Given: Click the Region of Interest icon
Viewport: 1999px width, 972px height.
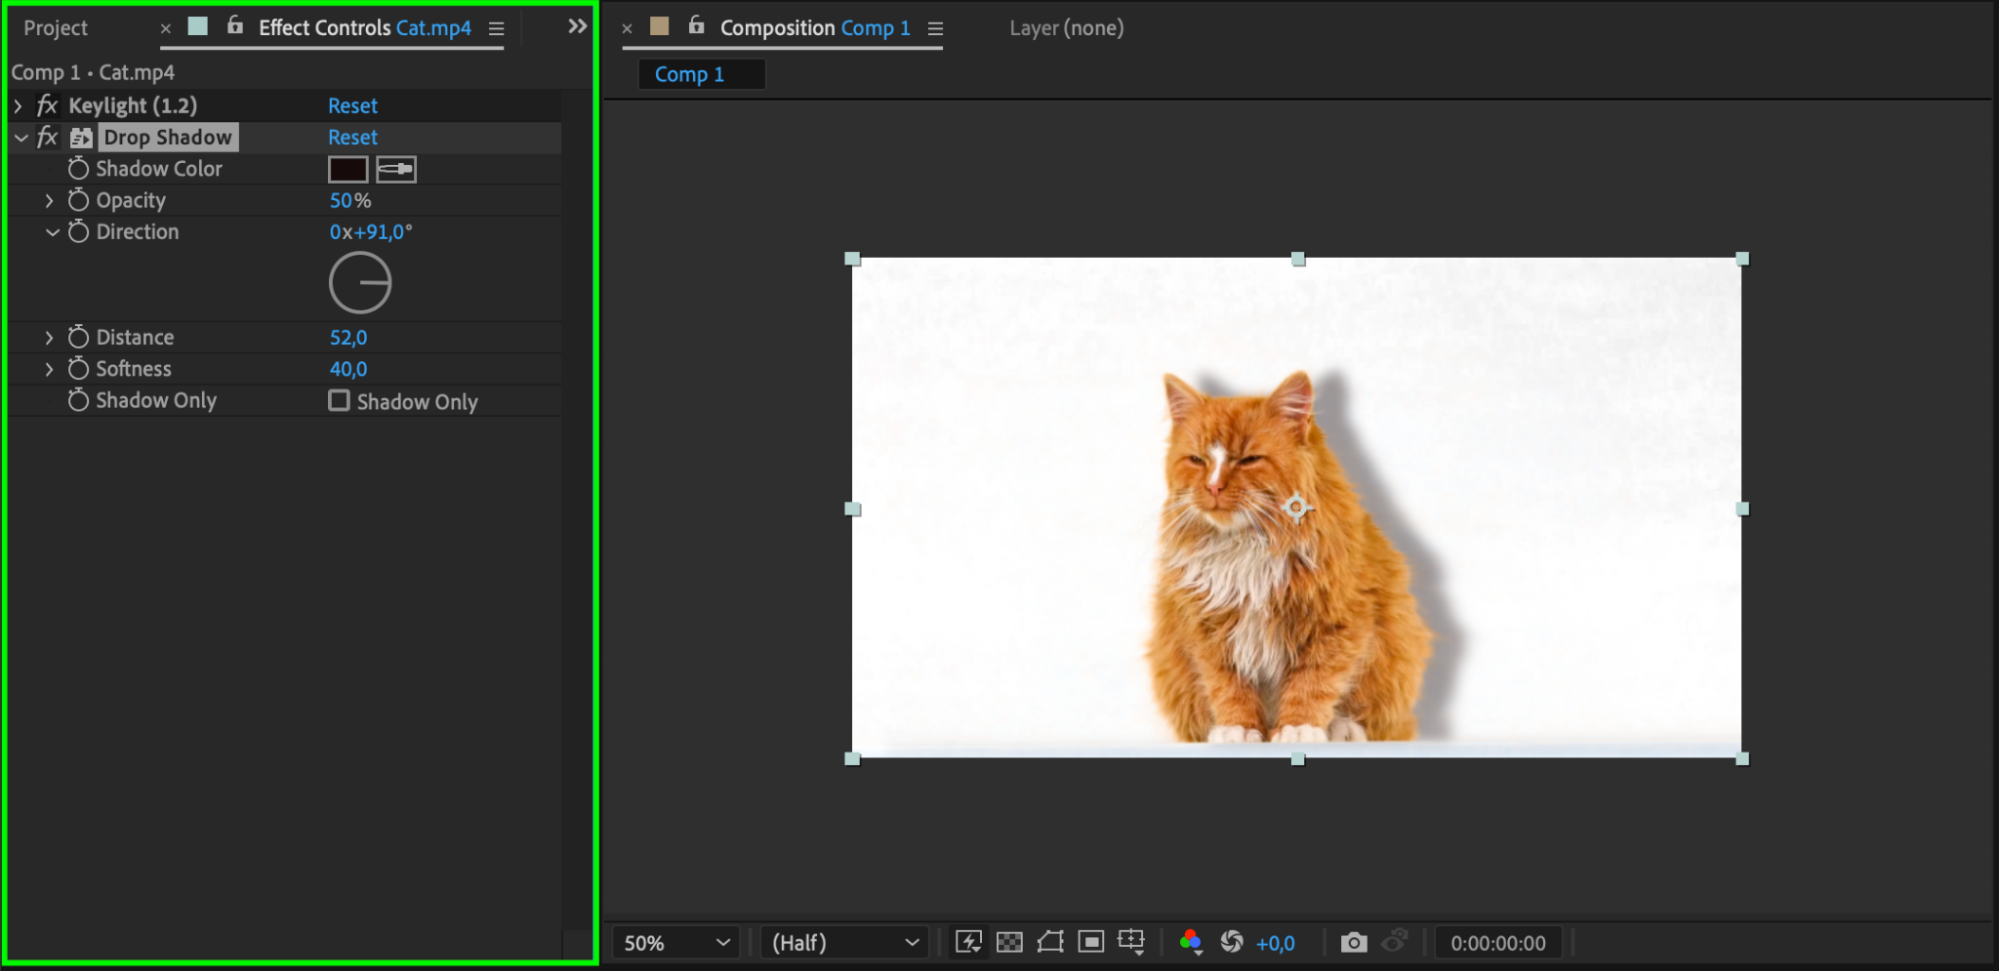Looking at the screenshot, I should [1091, 942].
